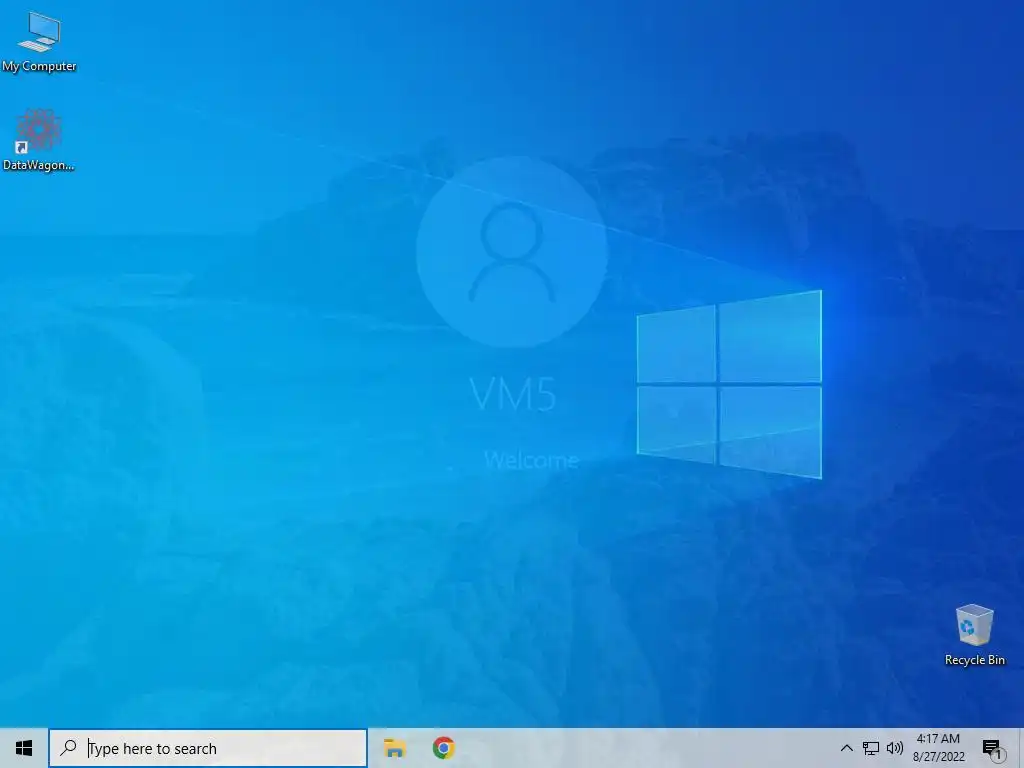
Task: Select the DataWagon desktop shortcut
Action: pyautogui.click(x=39, y=140)
